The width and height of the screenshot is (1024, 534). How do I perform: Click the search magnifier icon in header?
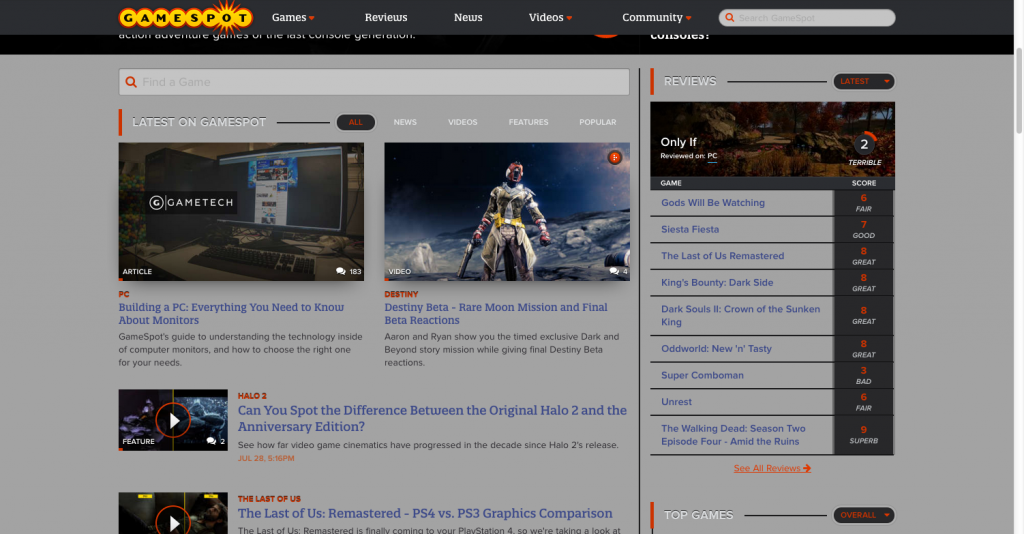[x=729, y=18]
